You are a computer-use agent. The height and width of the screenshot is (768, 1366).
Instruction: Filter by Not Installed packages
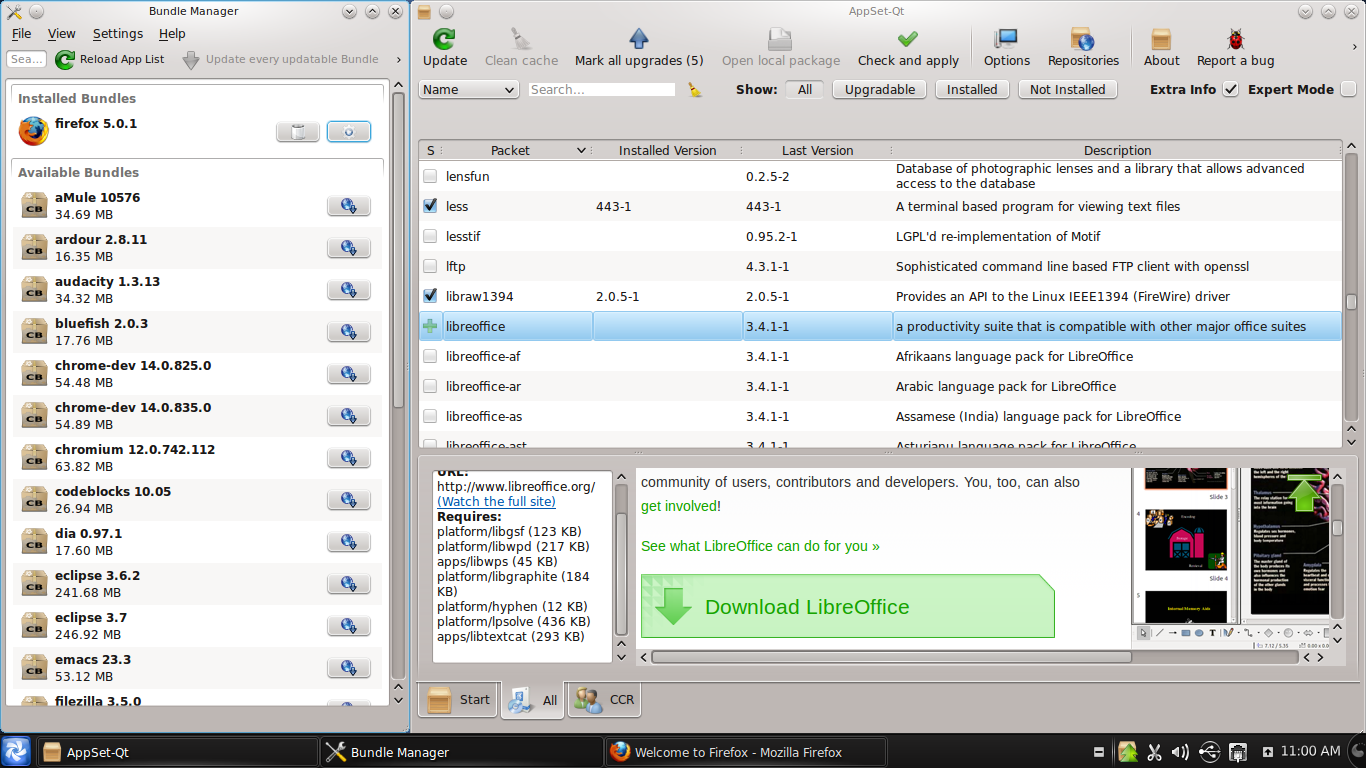(1067, 89)
